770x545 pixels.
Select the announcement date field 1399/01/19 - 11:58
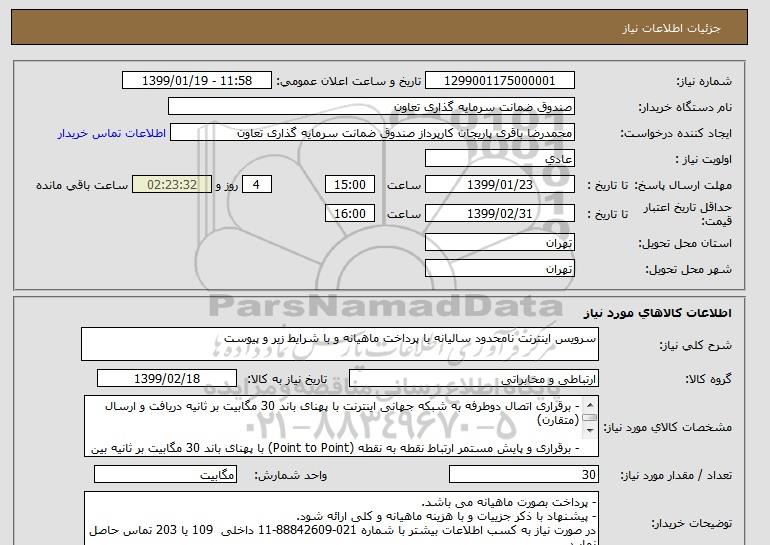point(196,81)
